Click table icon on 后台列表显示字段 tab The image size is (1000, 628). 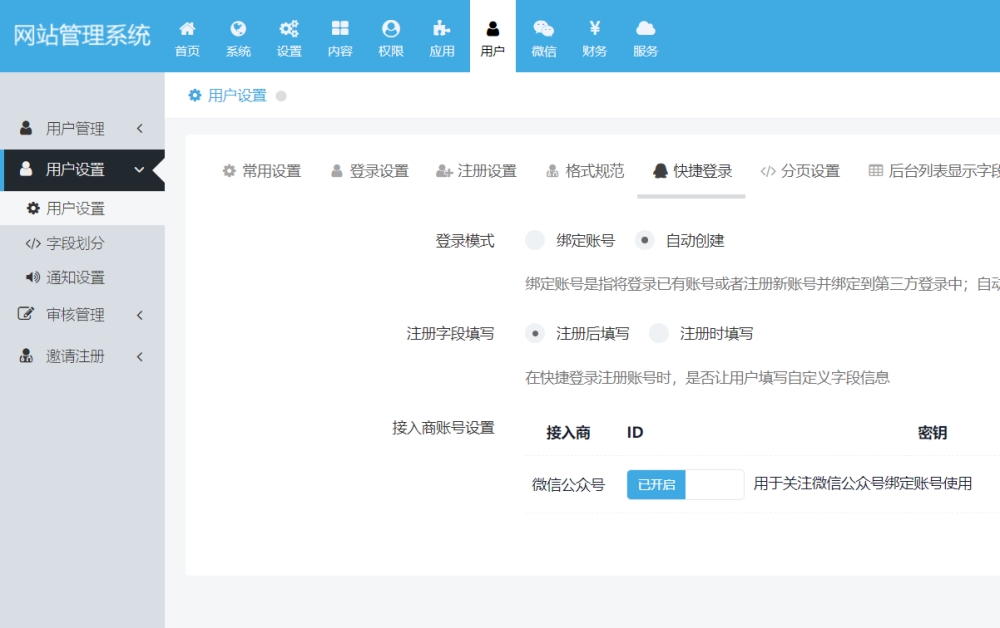click(x=876, y=170)
